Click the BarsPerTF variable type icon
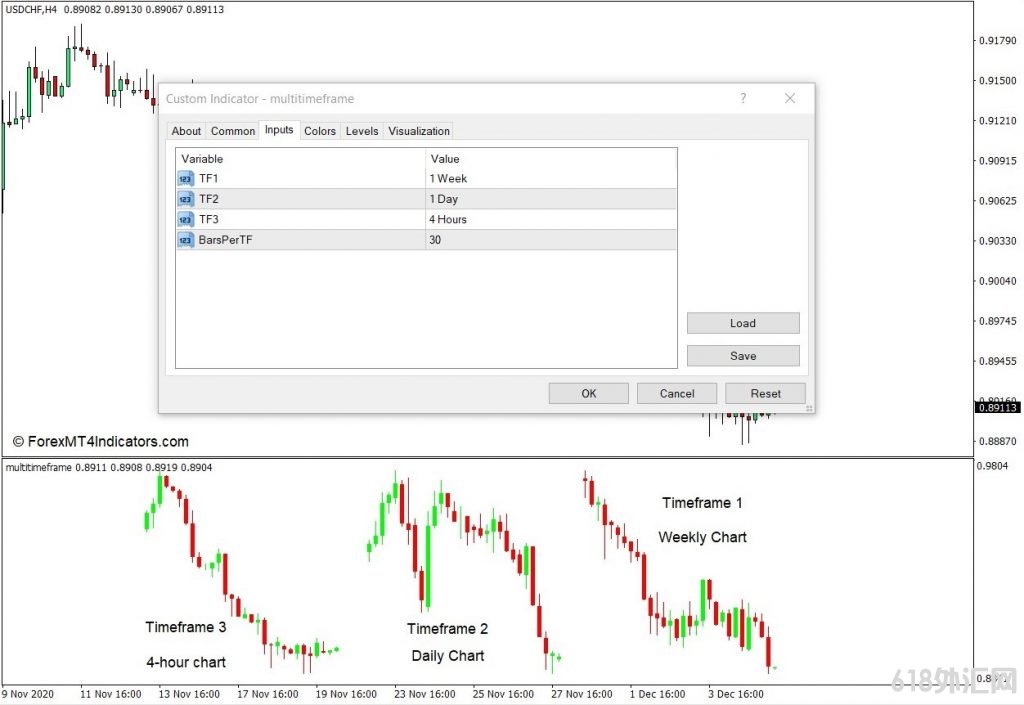The width and height of the screenshot is (1024, 705). coord(186,240)
